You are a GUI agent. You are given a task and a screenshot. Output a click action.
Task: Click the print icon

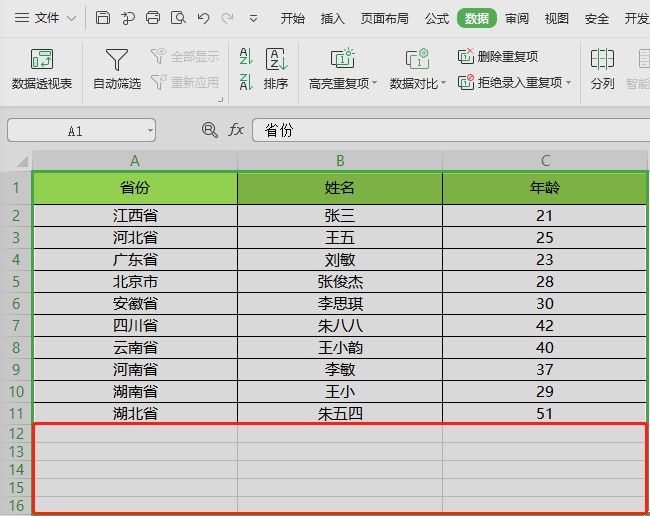pyautogui.click(x=153, y=18)
